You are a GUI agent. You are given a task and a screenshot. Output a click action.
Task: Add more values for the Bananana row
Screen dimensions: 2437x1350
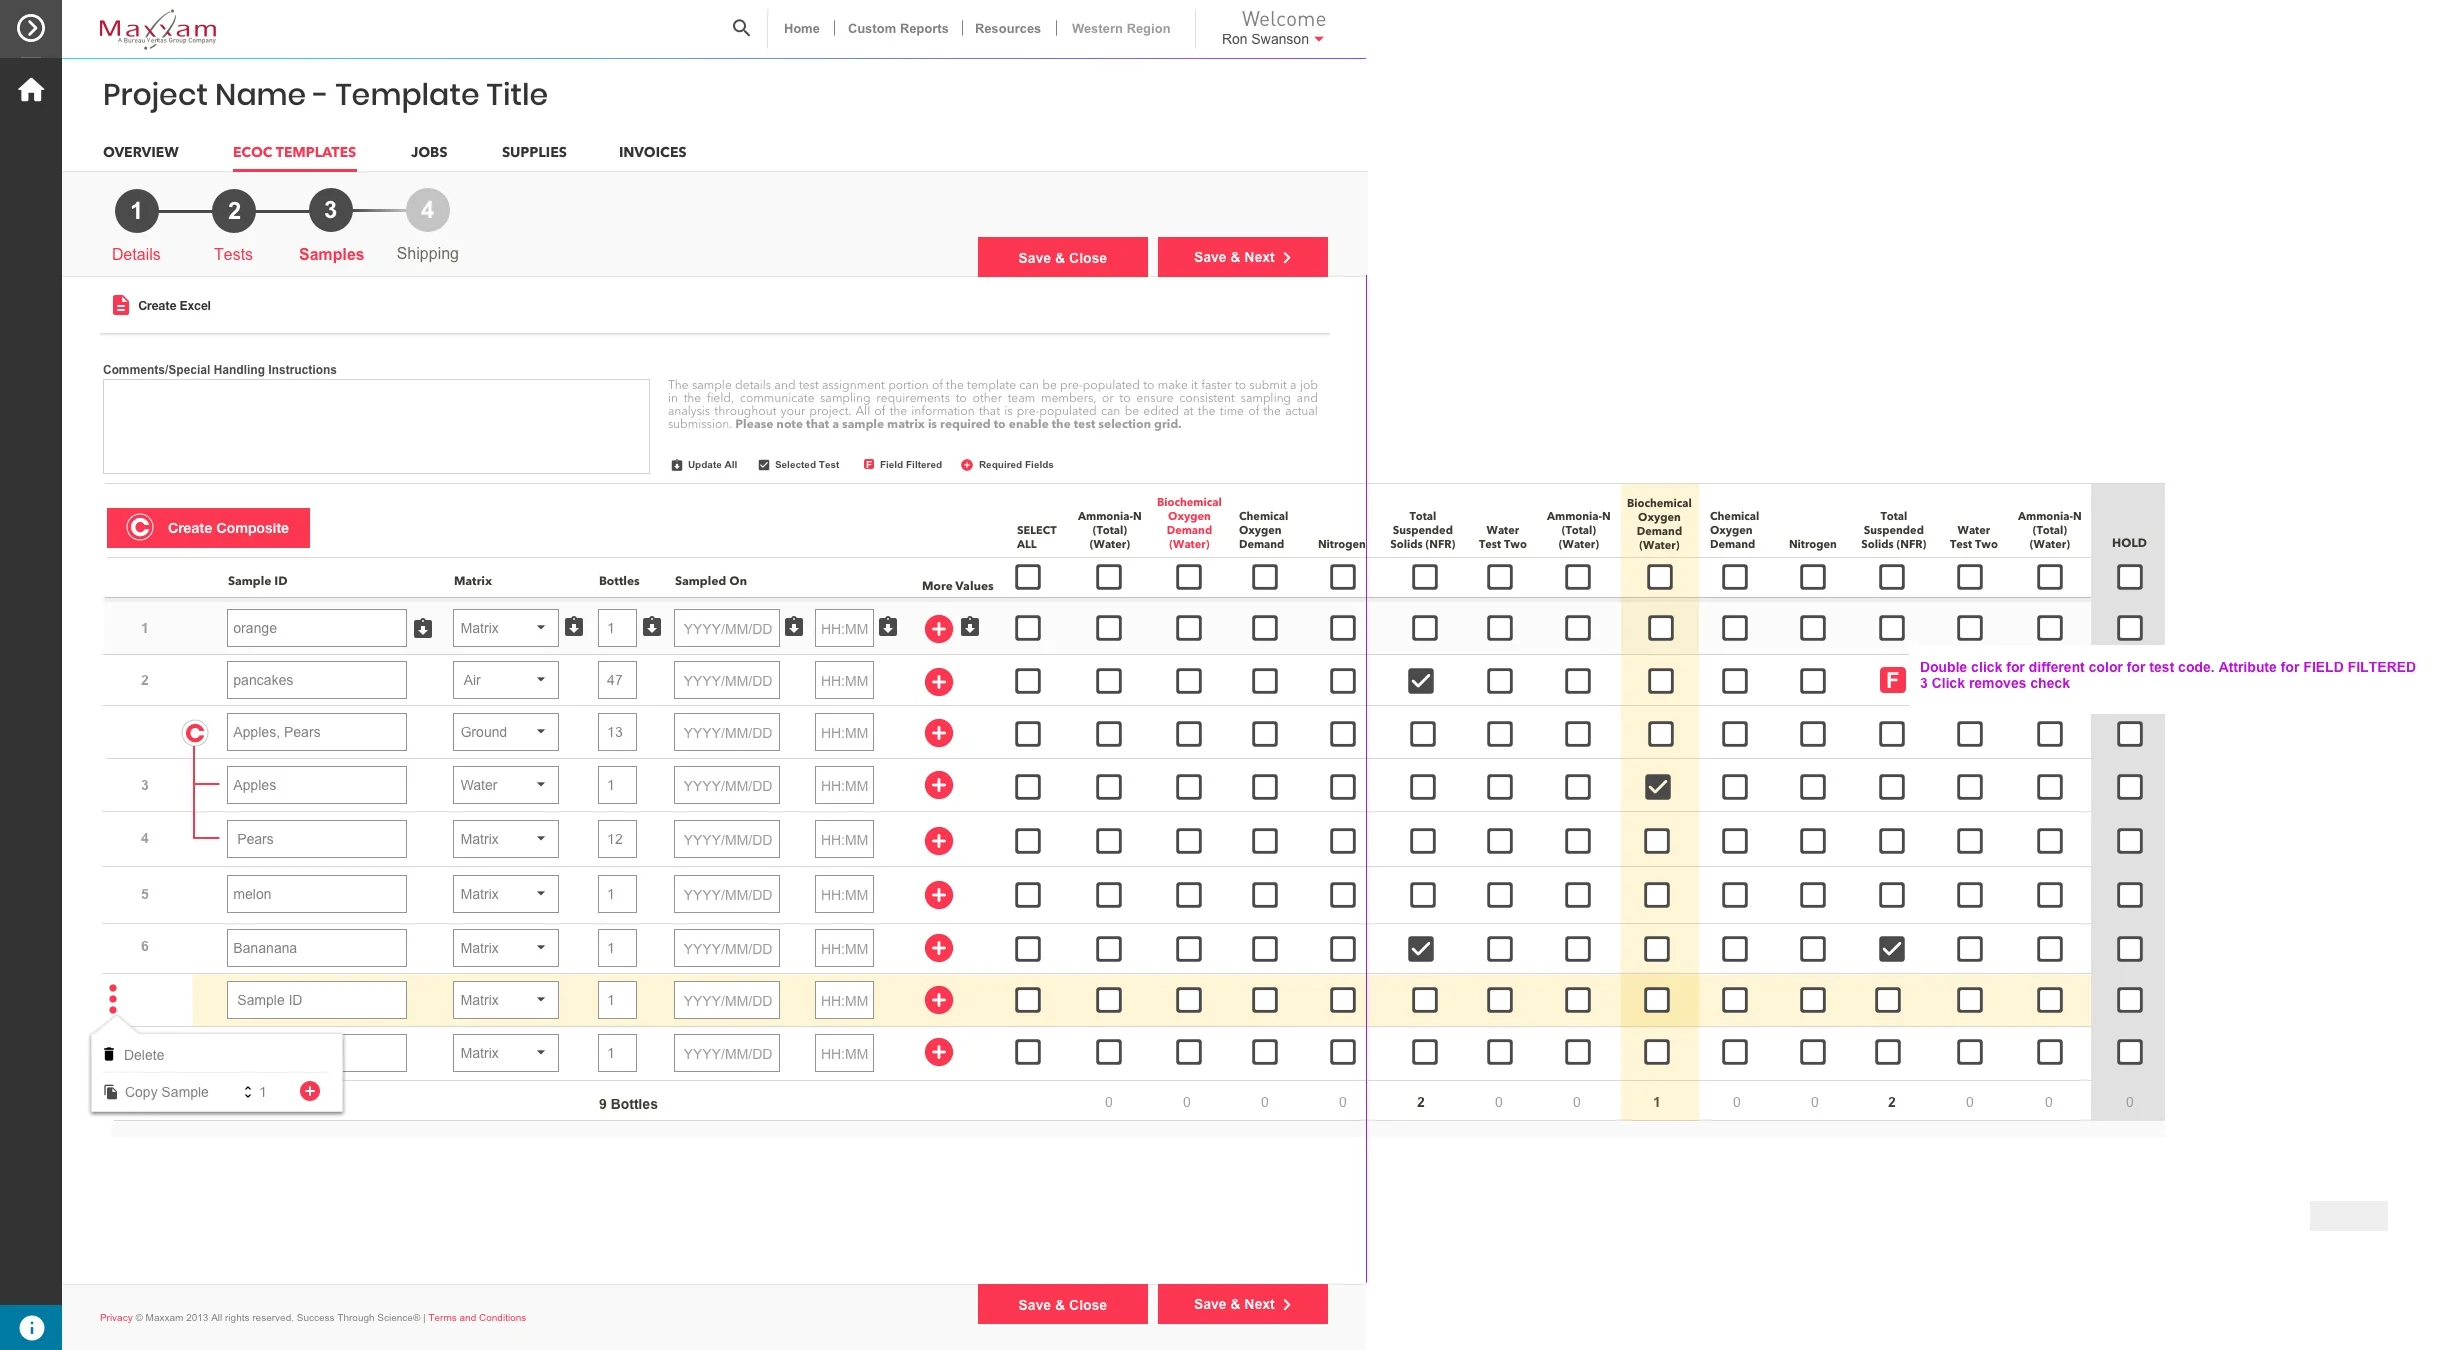tap(938, 948)
